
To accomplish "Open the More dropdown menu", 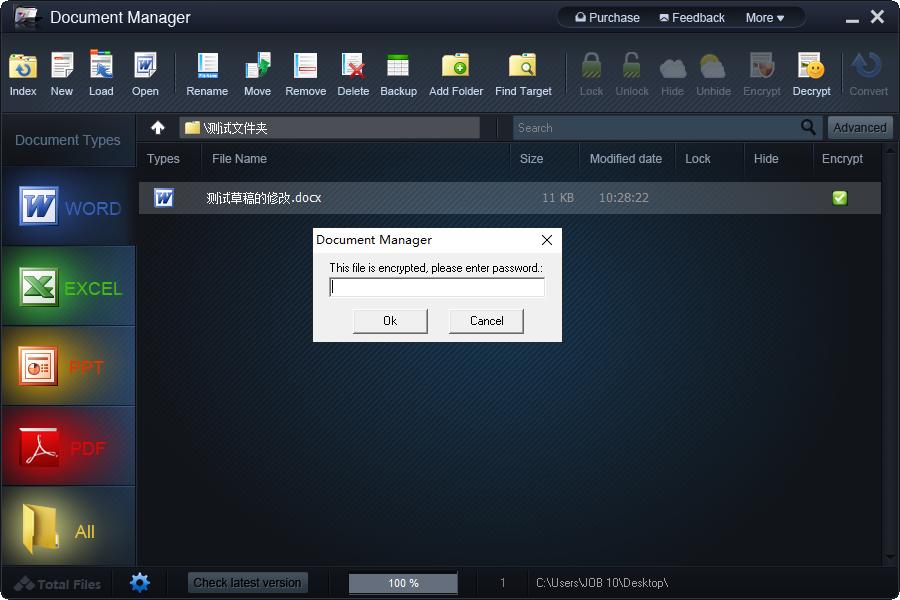I will pyautogui.click(x=765, y=18).
